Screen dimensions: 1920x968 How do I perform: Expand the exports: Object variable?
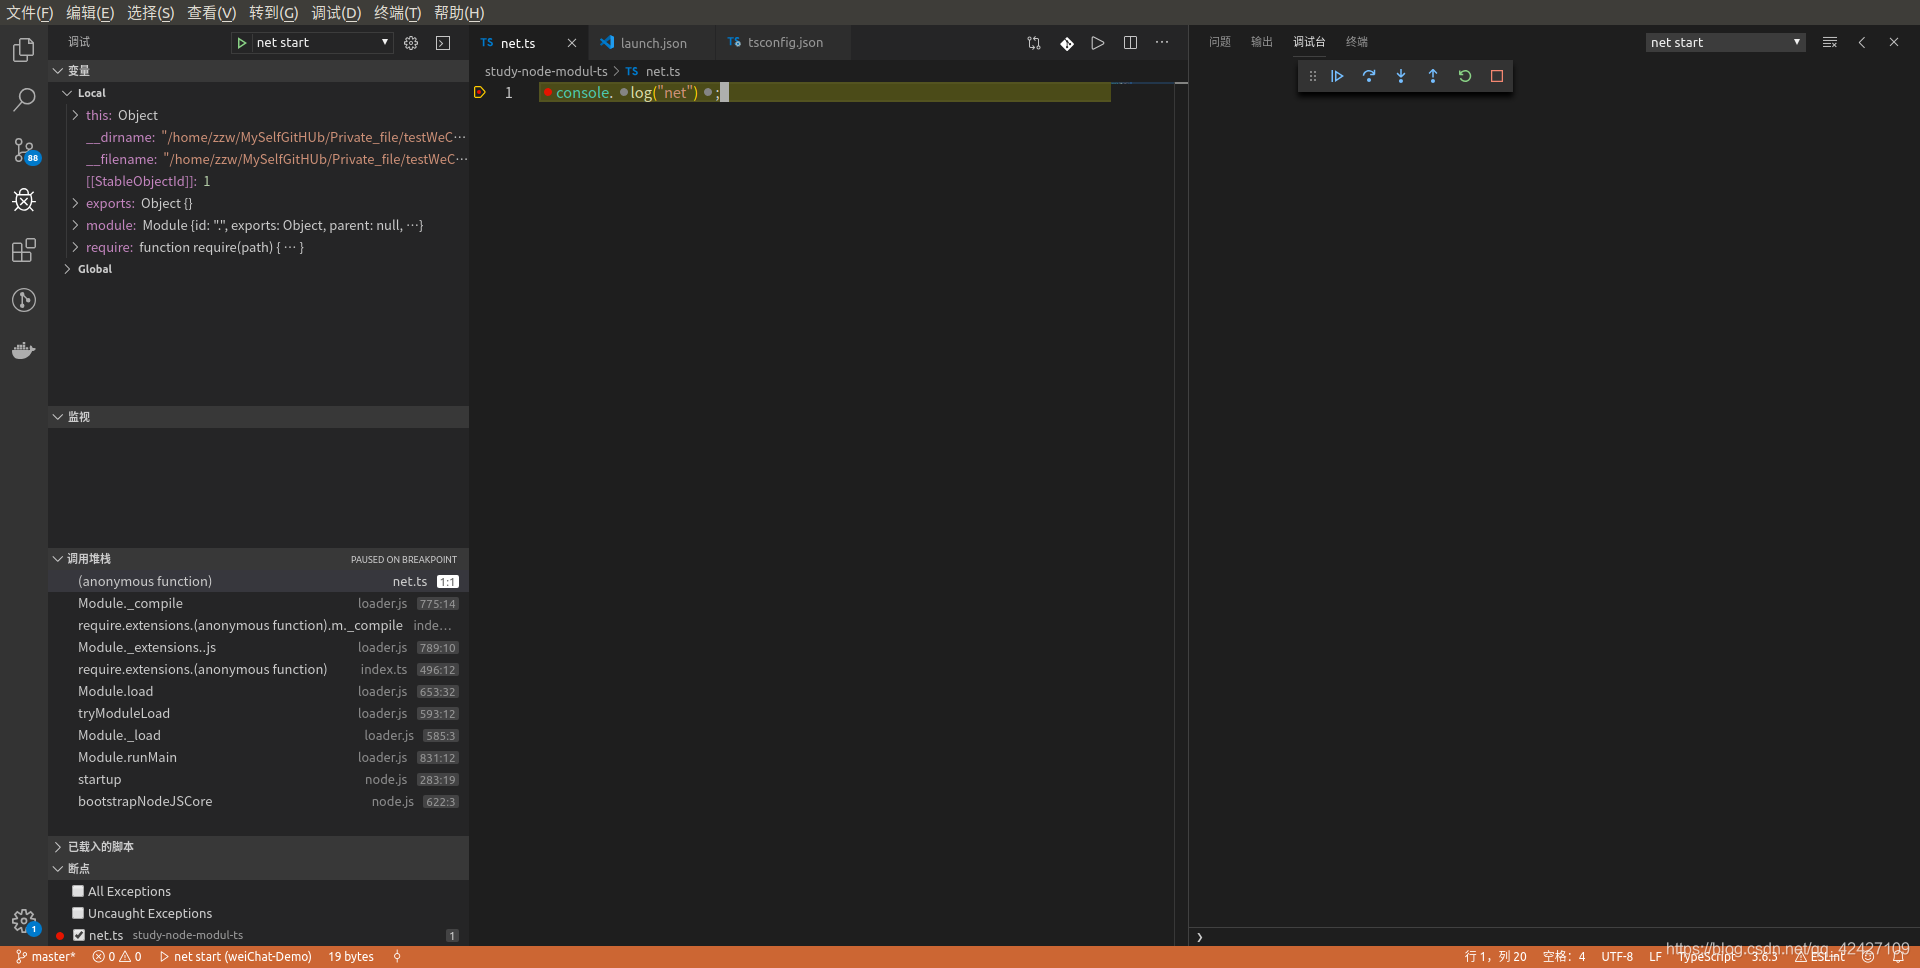point(75,203)
